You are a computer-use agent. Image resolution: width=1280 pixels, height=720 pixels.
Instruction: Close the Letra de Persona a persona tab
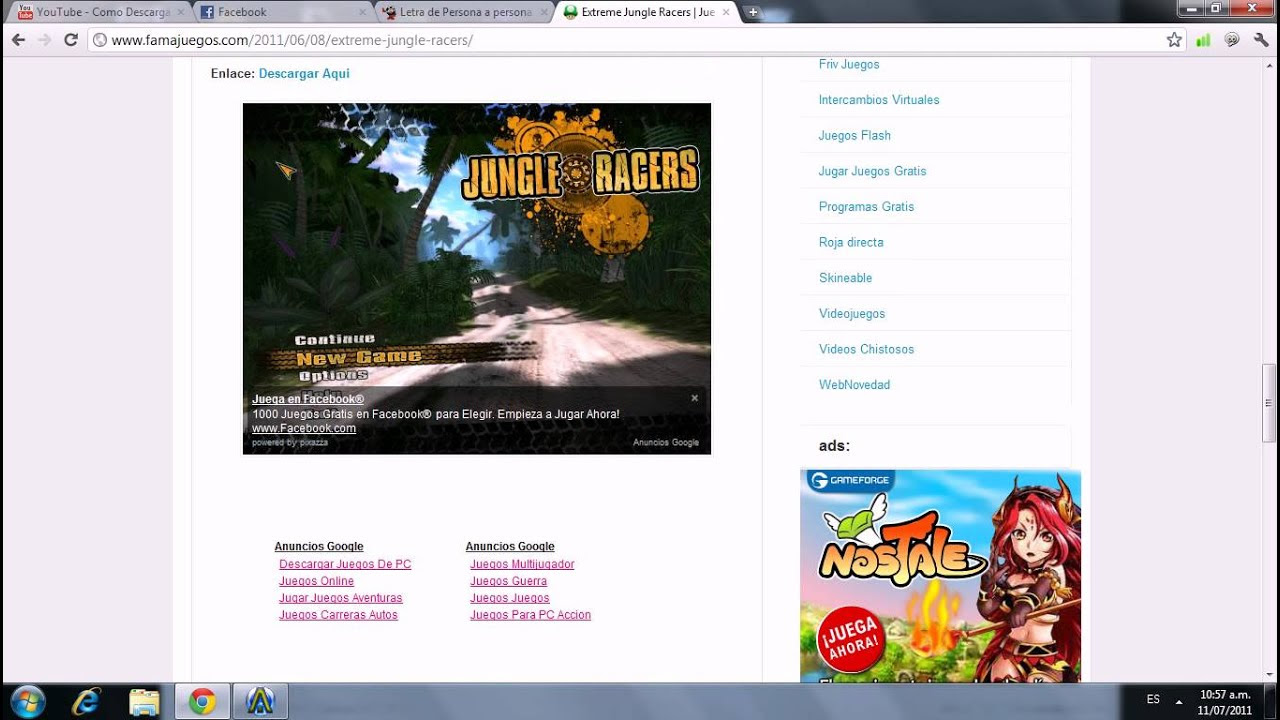[544, 12]
